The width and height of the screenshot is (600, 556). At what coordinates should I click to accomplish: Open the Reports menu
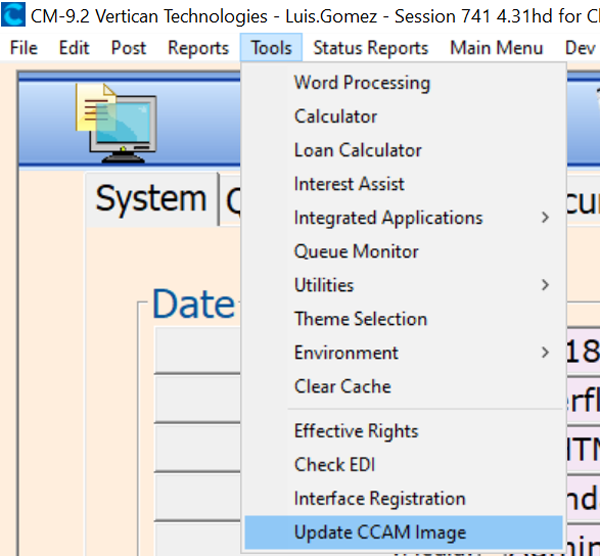(198, 48)
